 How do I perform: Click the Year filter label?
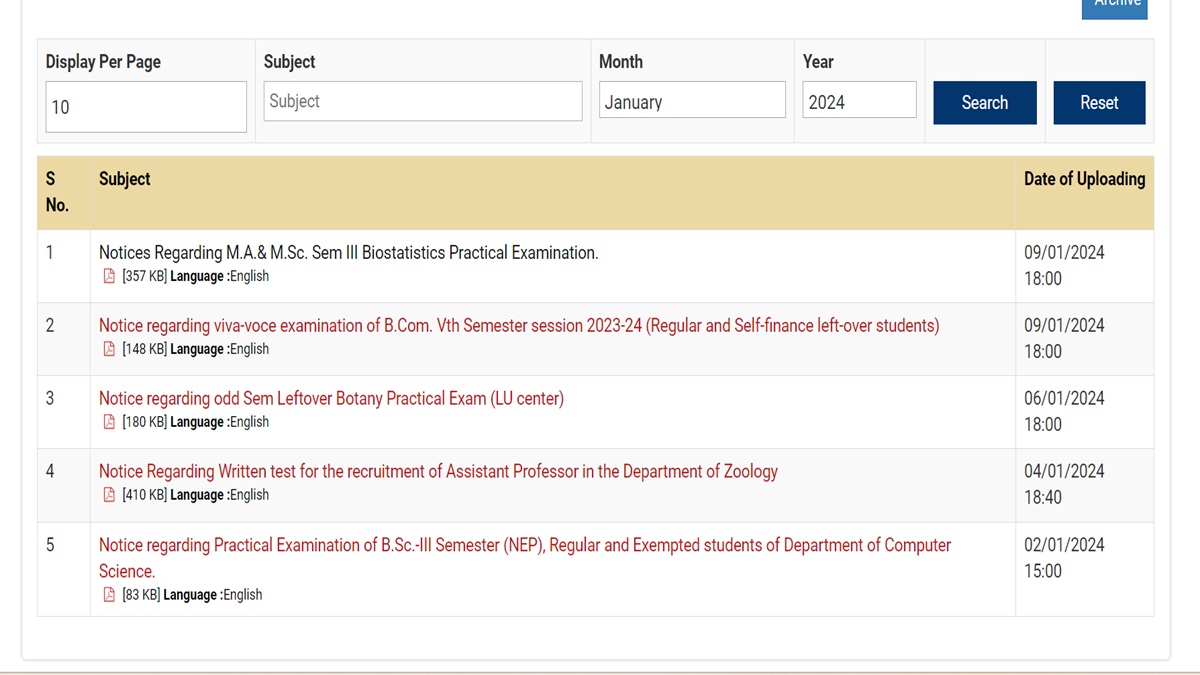tap(818, 62)
